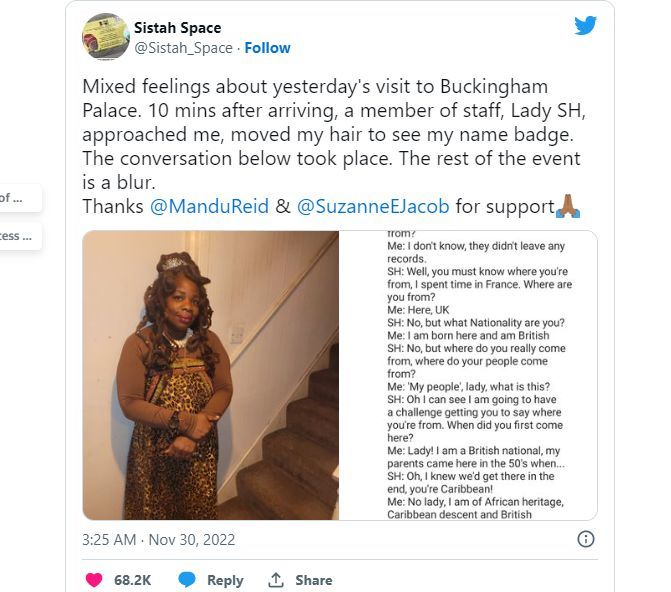Open the conversation transcript image
Image resolution: width=671 pixels, height=592 pixels.
(469, 375)
